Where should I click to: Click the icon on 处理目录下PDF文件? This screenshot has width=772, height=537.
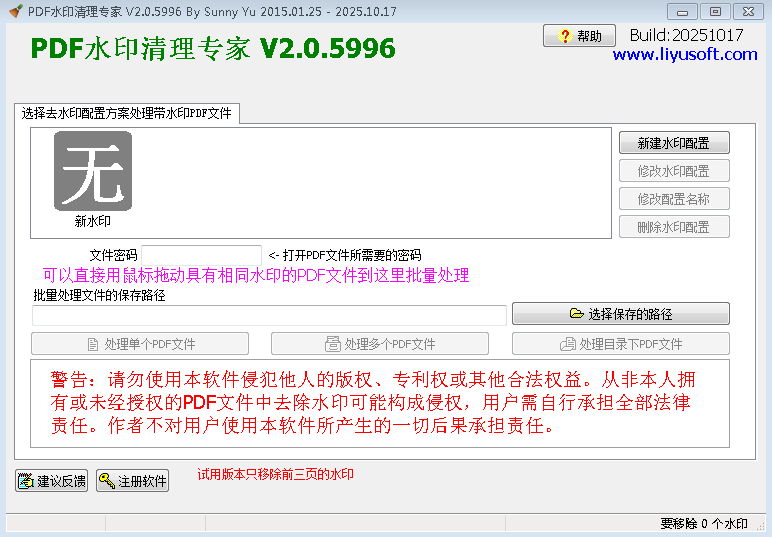(x=568, y=344)
